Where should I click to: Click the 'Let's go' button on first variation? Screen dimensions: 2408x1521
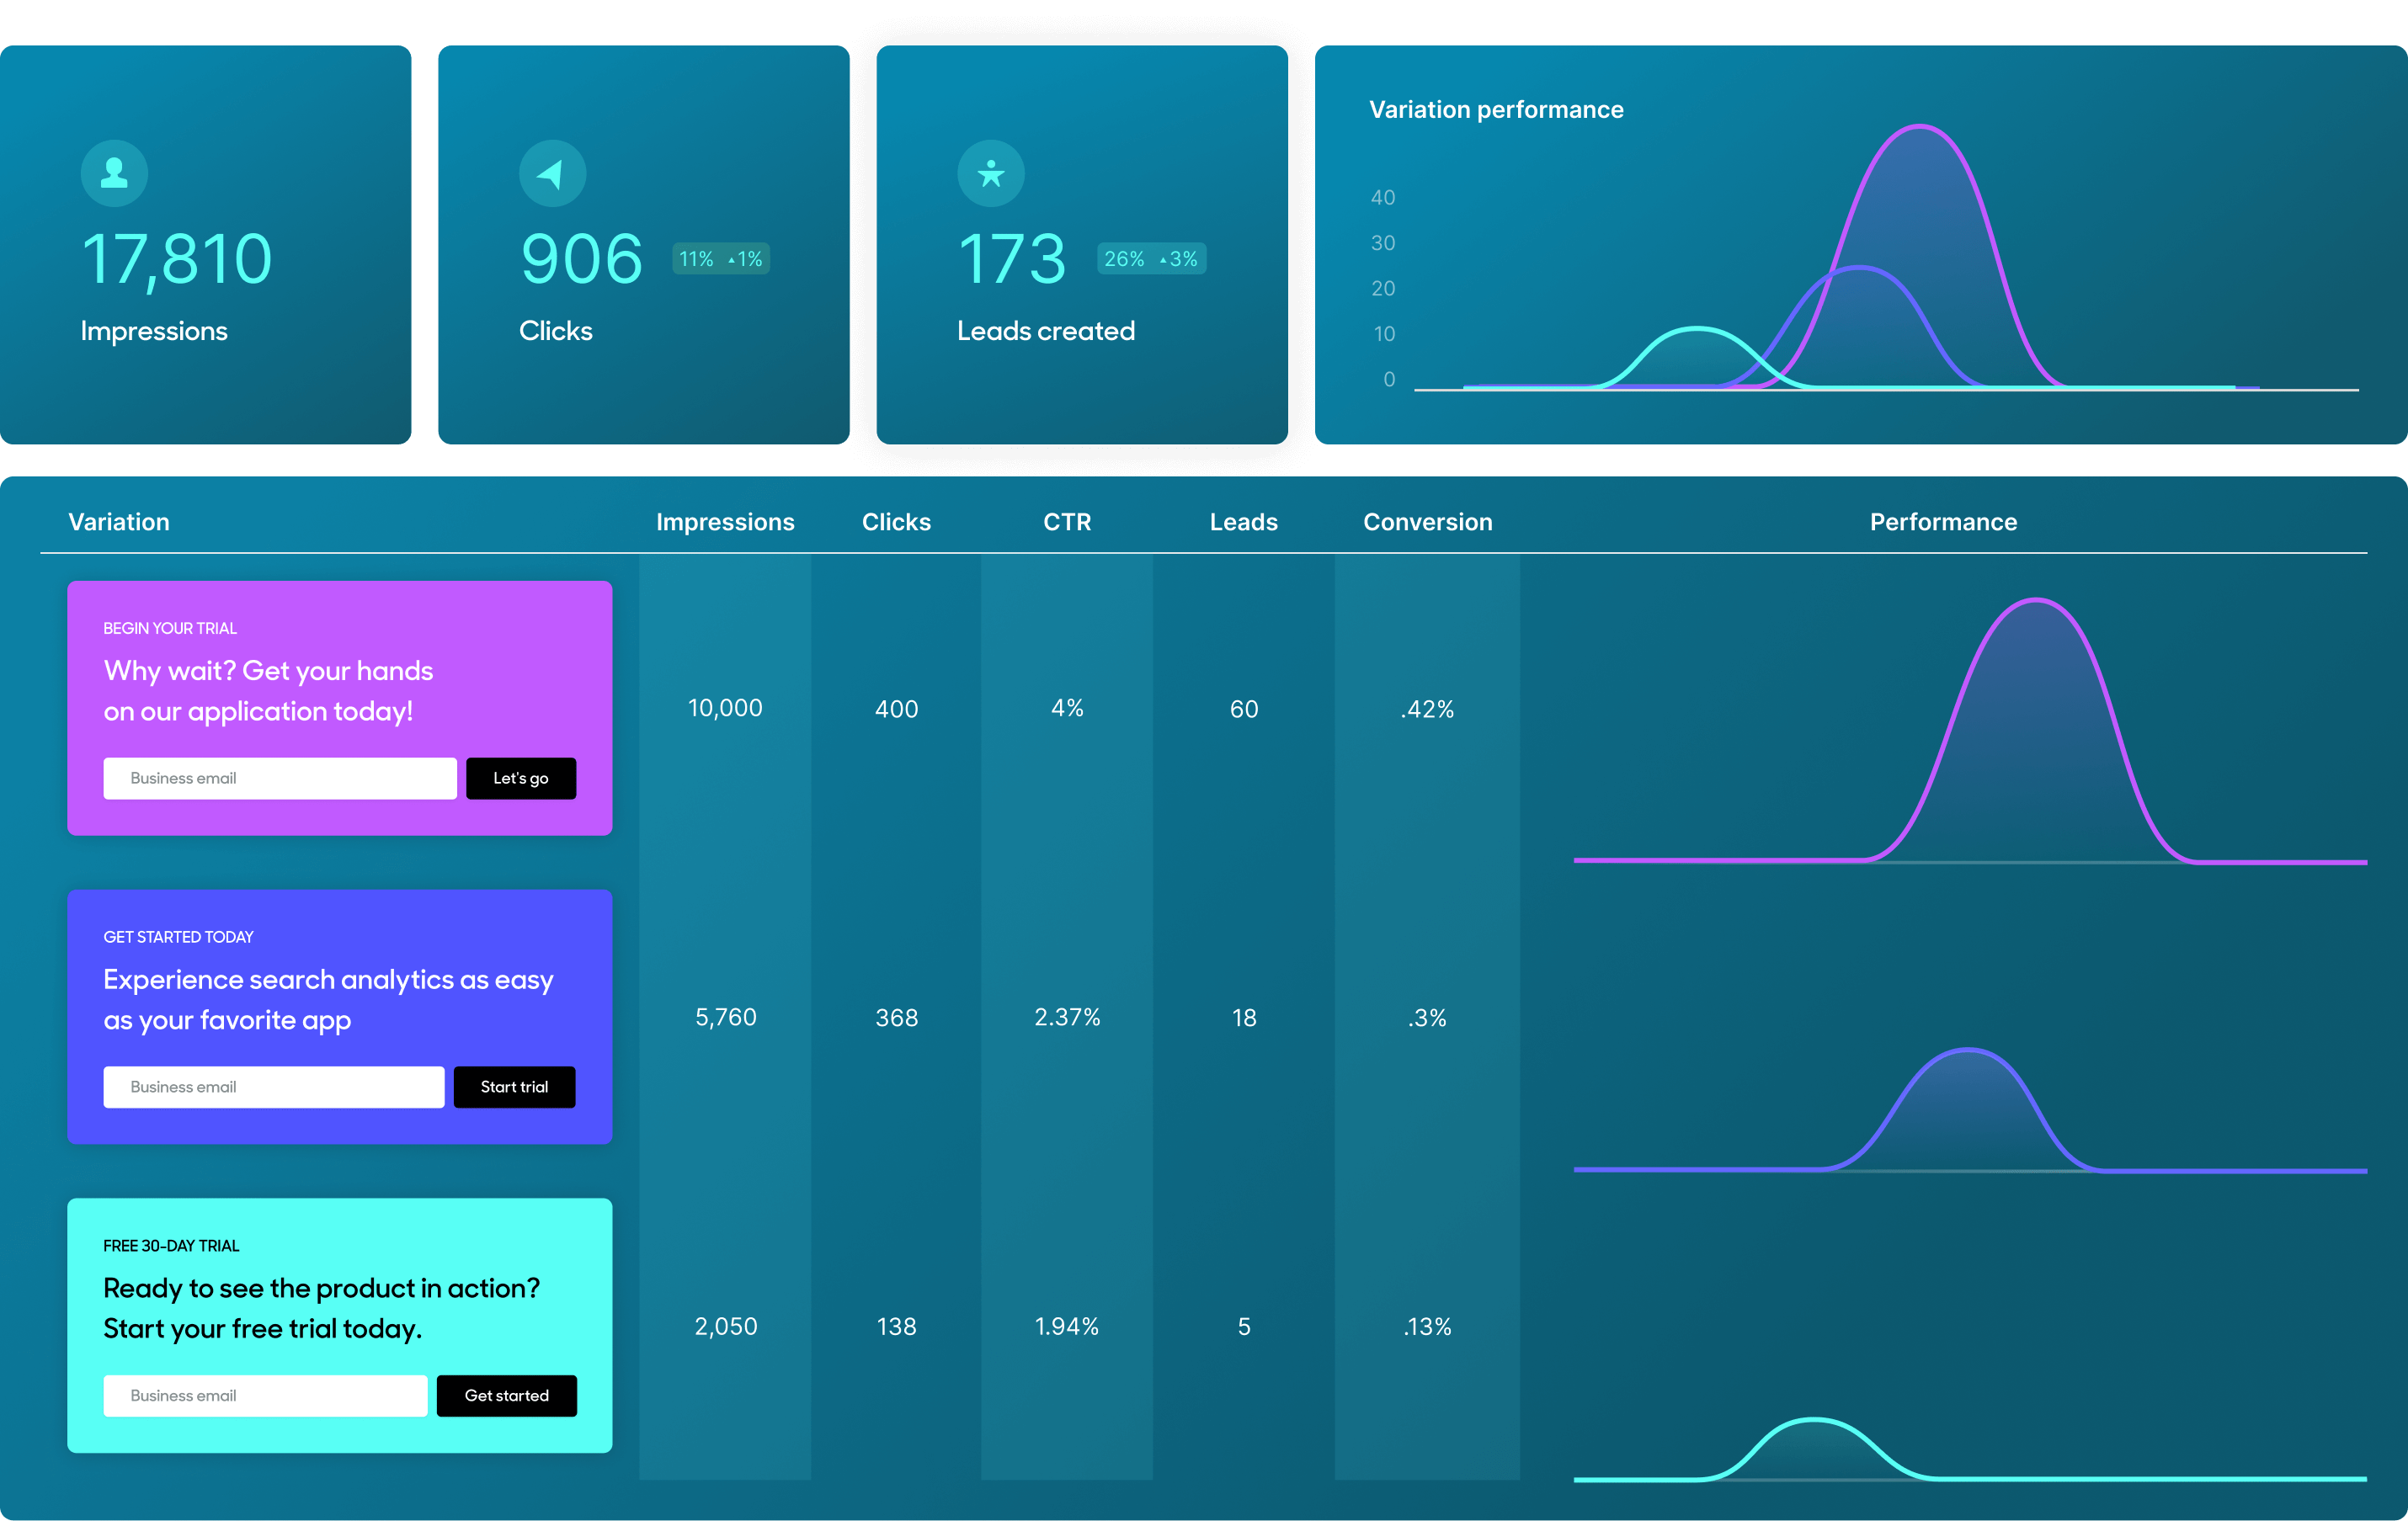[519, 776]
